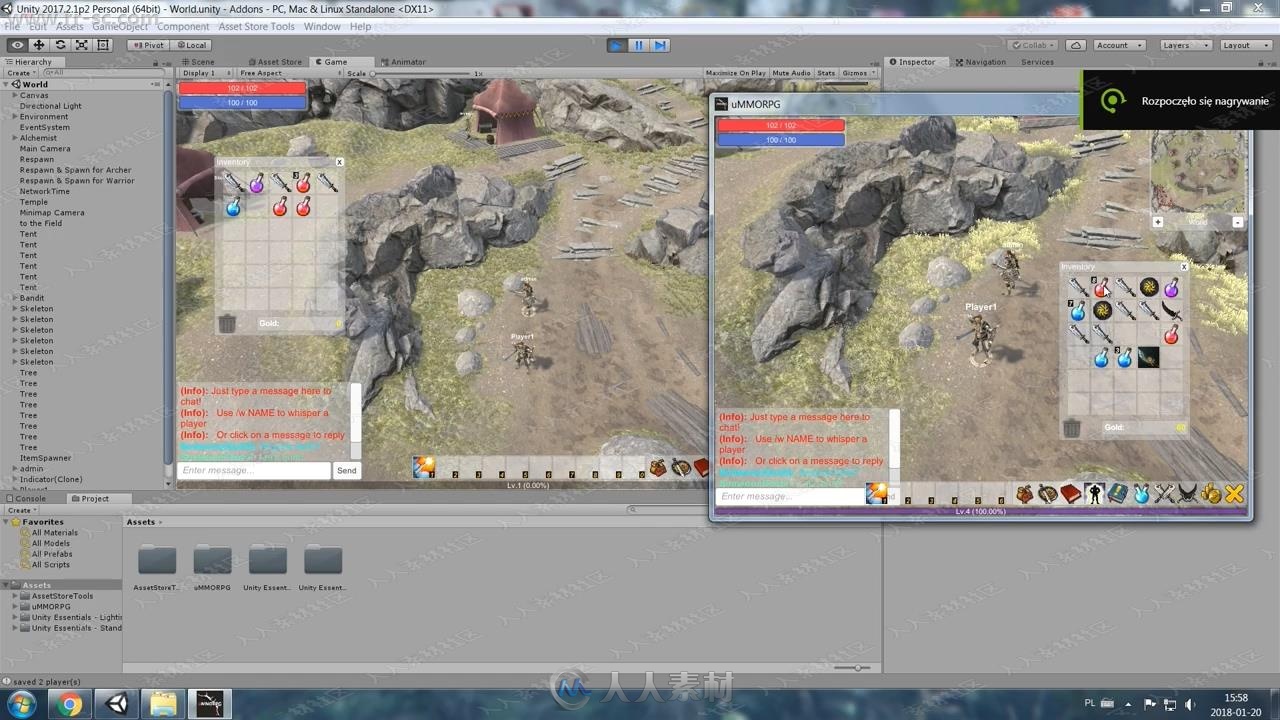Click the Step frame button
The height and width of the screenshot is (720, 1280).
click(x=660, y=45)
